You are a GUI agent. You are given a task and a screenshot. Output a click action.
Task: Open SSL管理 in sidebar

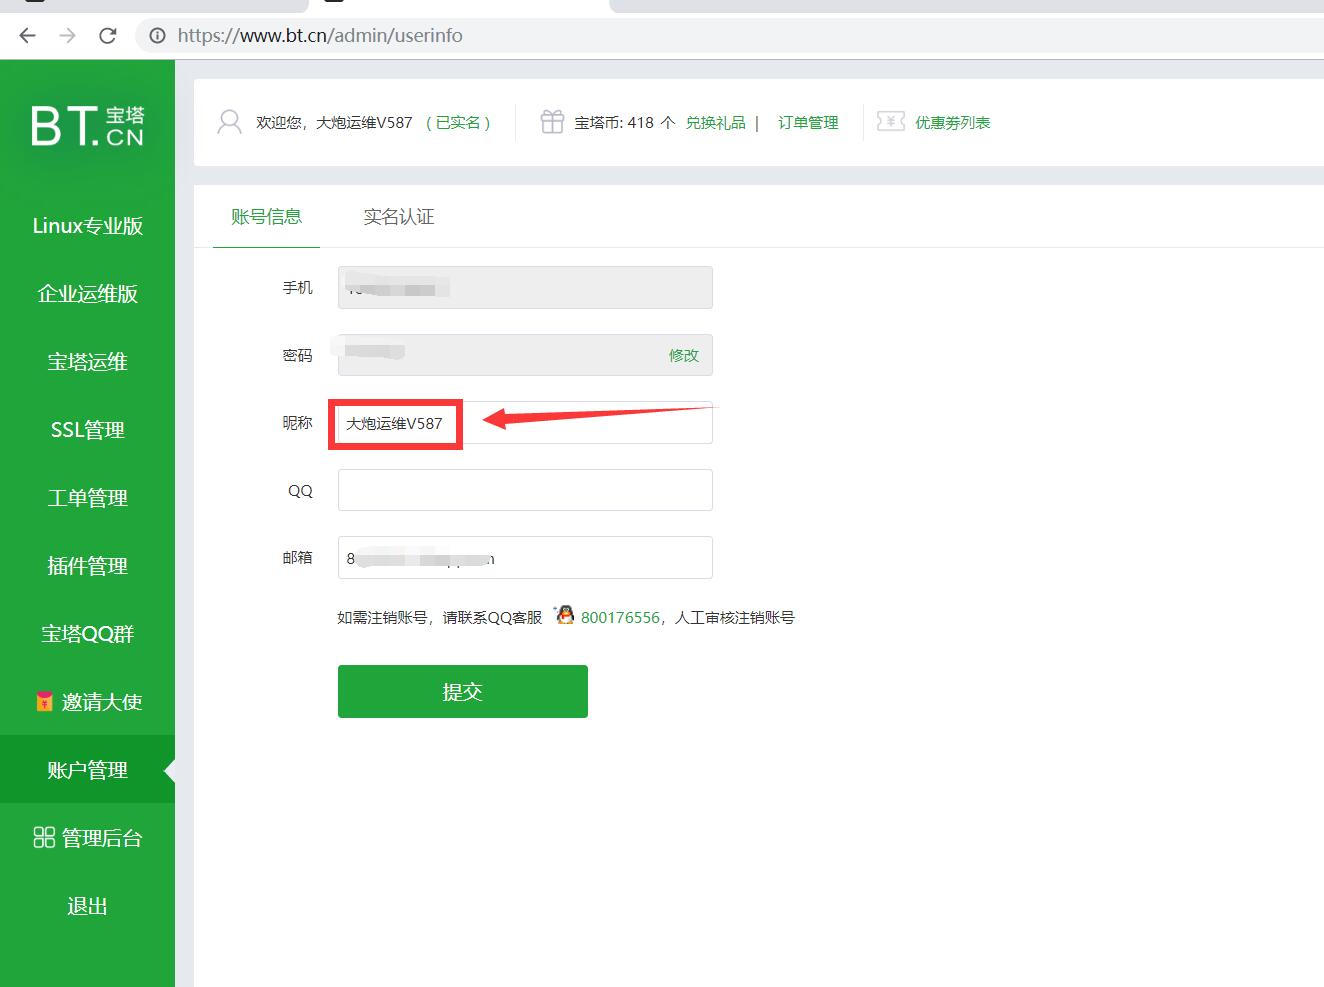pos(87,430)
